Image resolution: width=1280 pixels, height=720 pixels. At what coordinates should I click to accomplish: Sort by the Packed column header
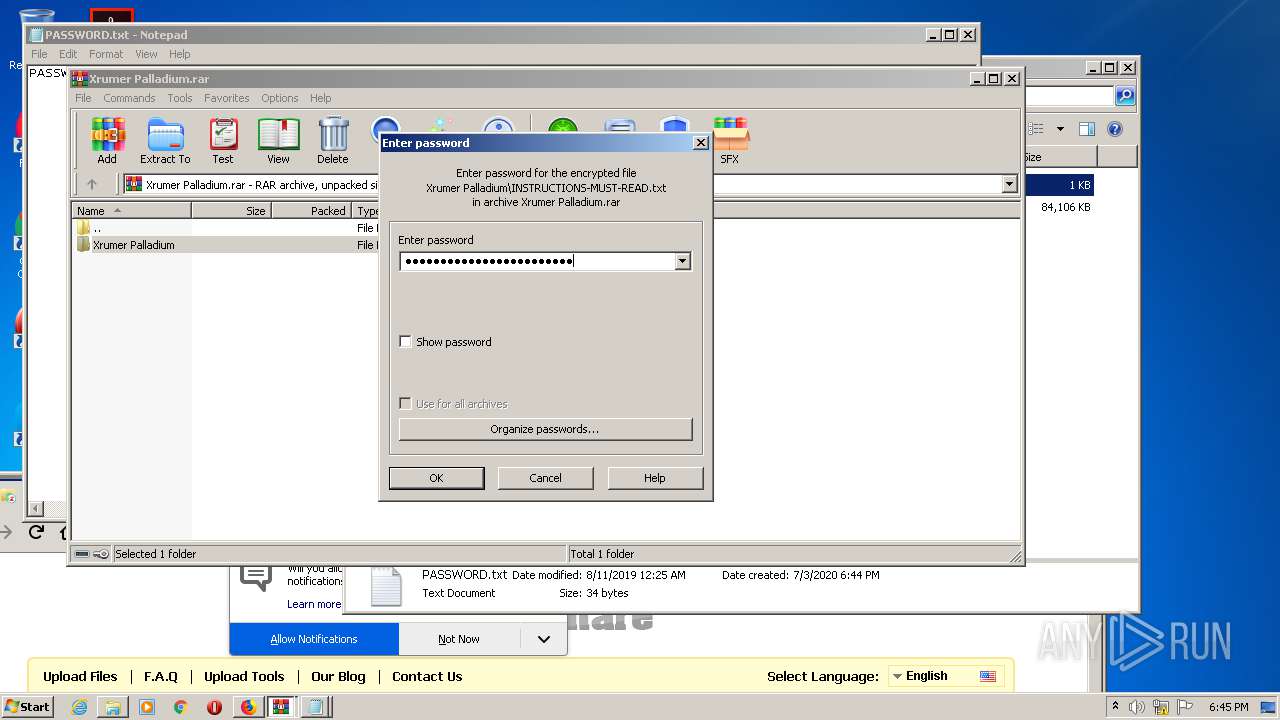[311, 211]
